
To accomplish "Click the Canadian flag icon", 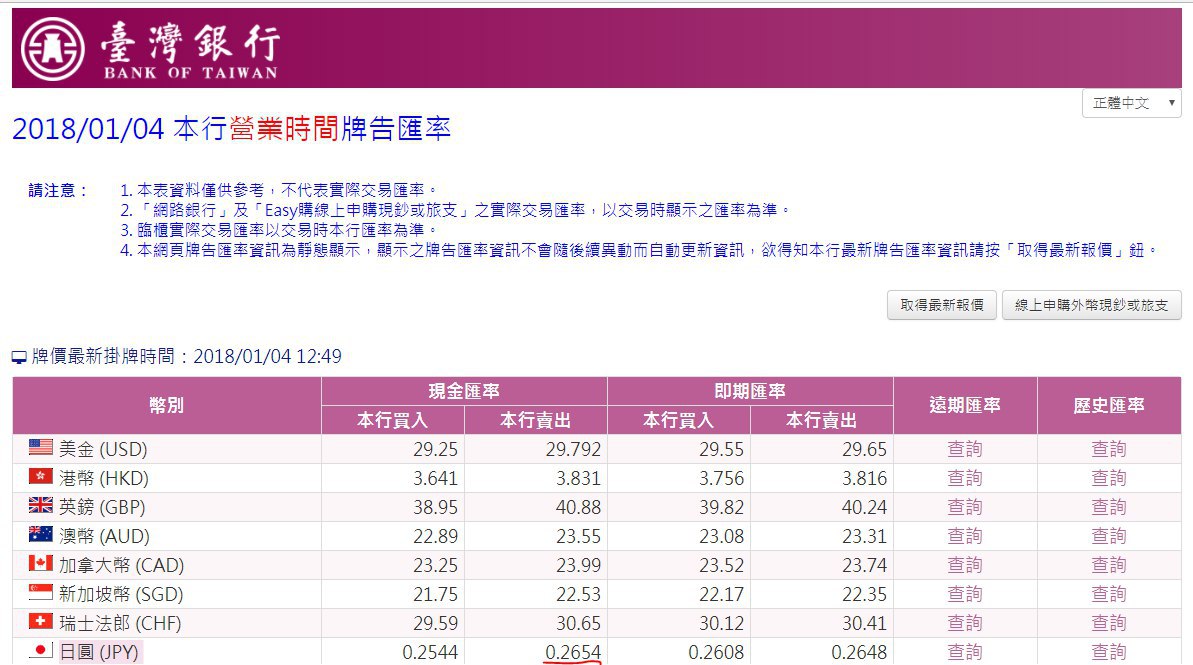I will tap(40, 563).
